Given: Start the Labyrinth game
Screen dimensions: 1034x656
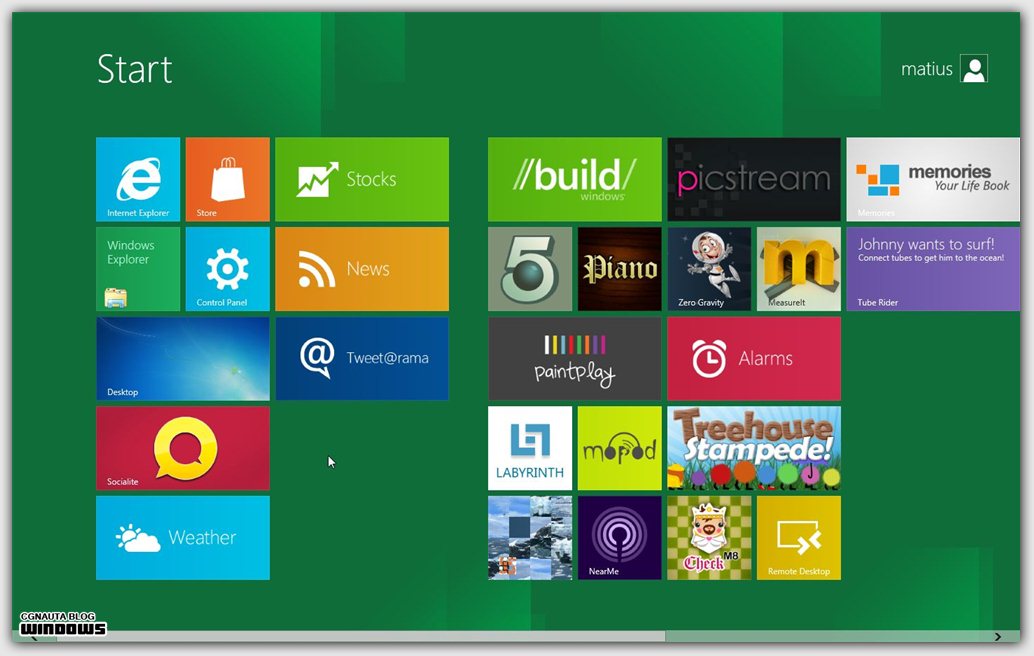Looking at the screenshot, I should (530, 447).
